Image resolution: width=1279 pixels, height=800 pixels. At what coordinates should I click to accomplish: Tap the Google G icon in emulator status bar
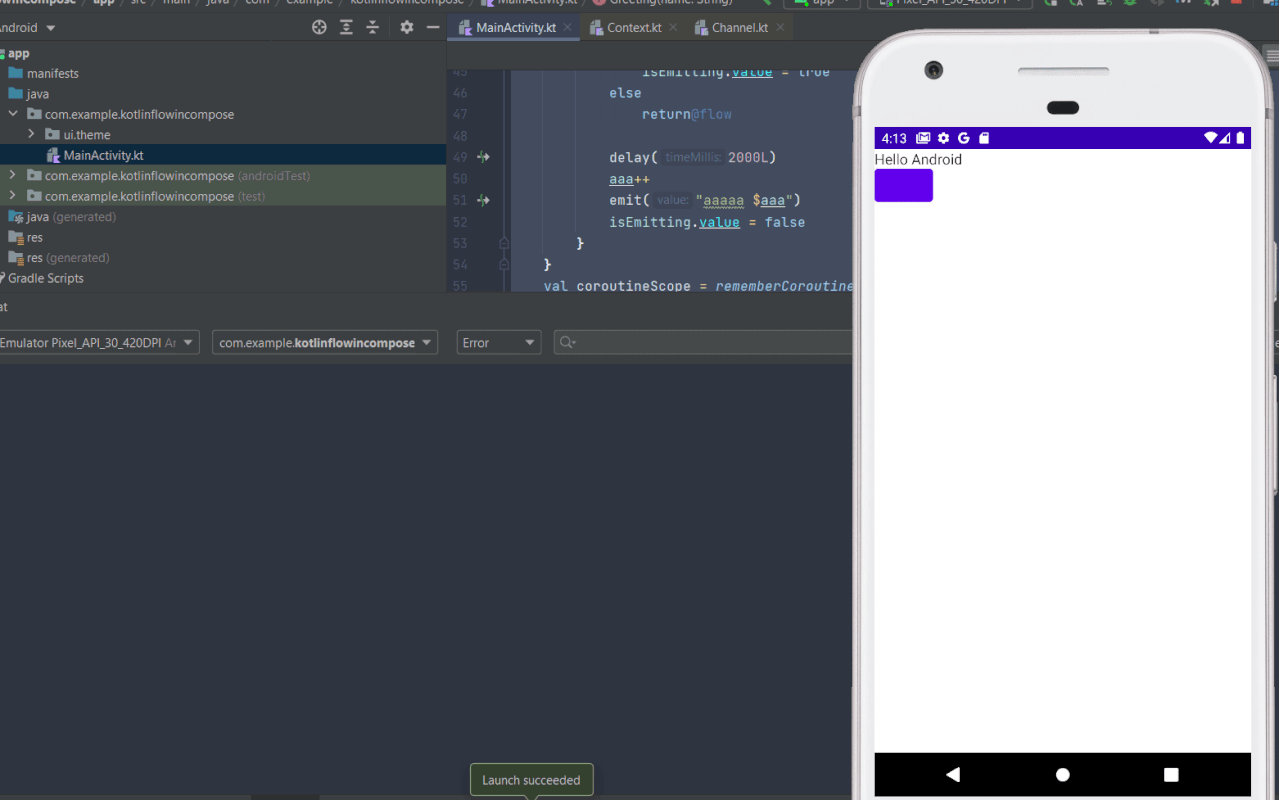[x=964, y=138]
